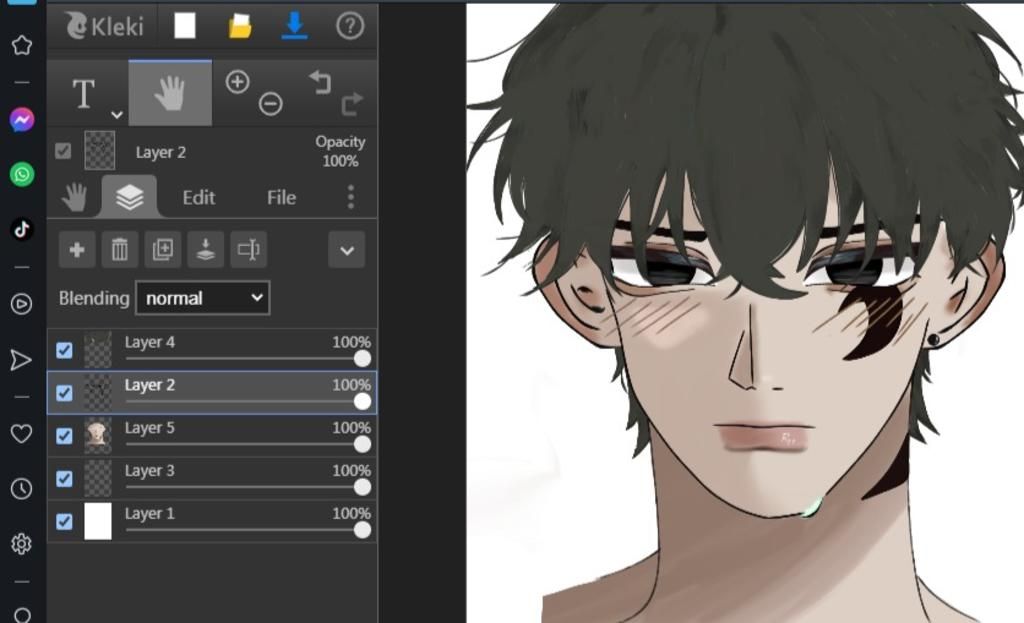
Task: Open the TikTok sidebar icon
Action: (22, 229)
